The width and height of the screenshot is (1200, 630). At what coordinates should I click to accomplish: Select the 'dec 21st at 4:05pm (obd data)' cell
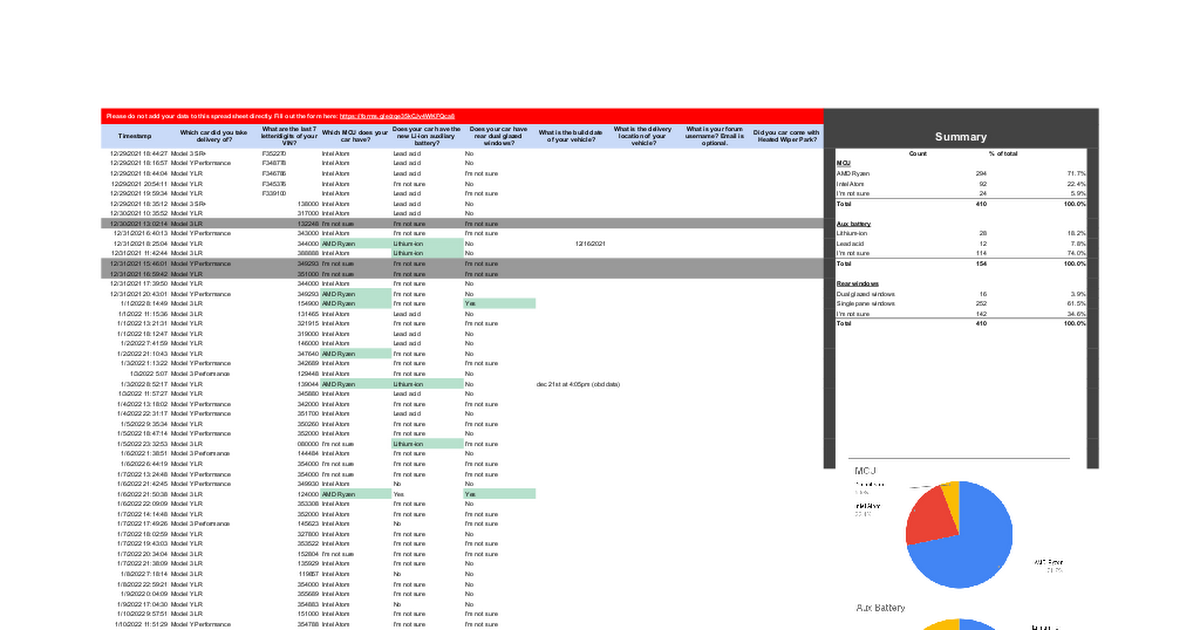point(579,384)
